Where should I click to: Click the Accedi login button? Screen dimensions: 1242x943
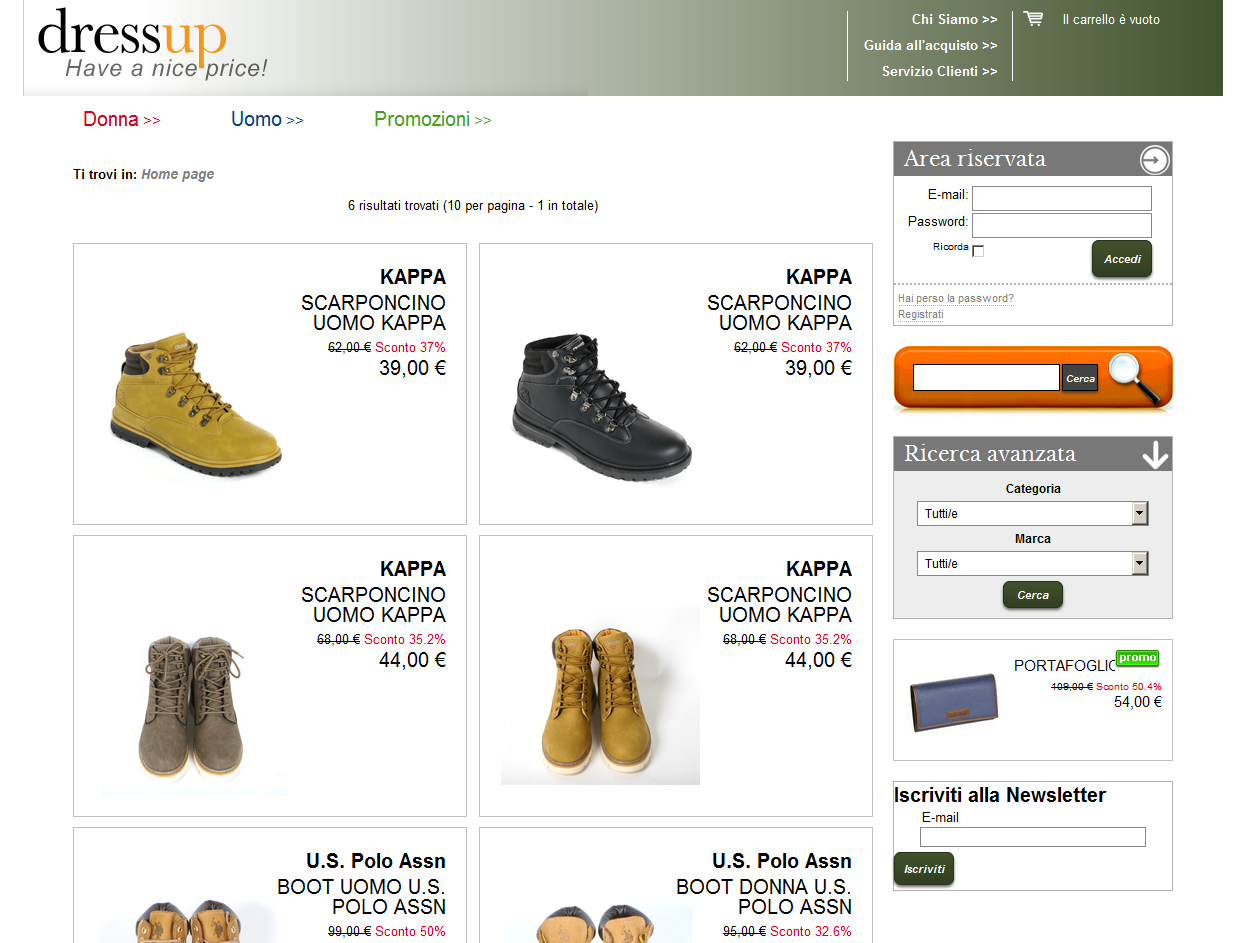1121,259
